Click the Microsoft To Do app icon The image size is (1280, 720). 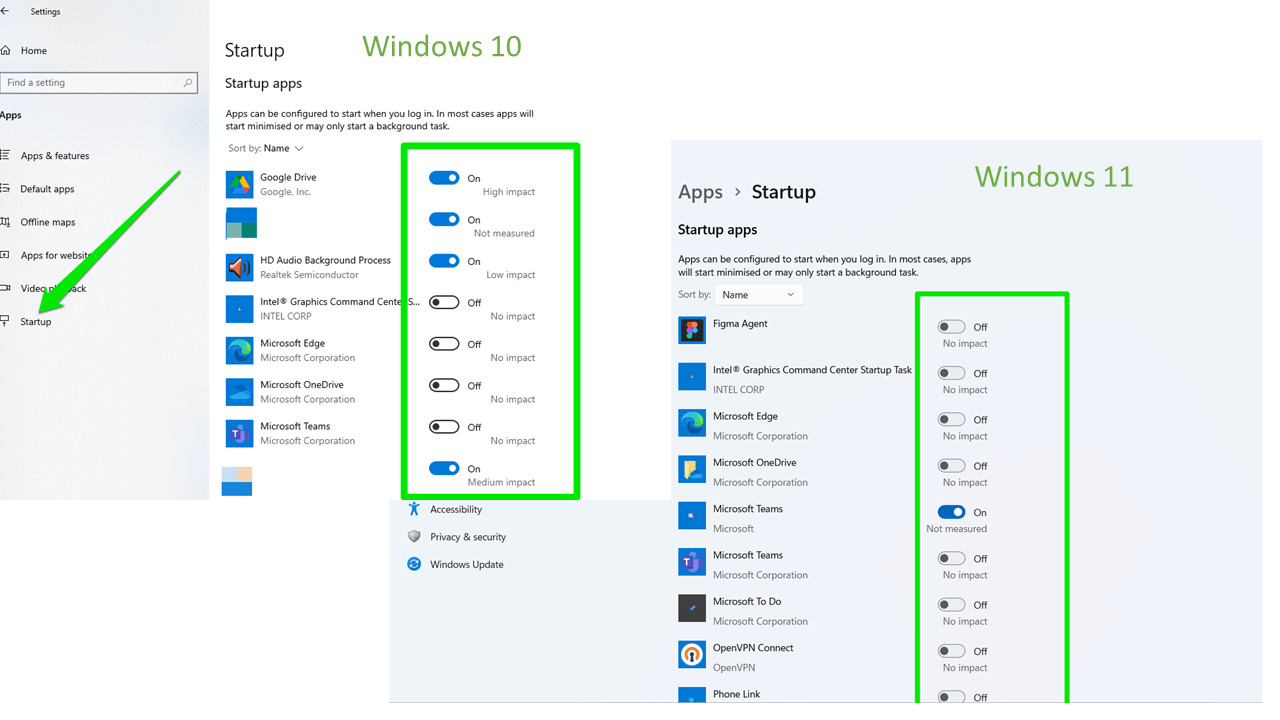tap(692, 608)
